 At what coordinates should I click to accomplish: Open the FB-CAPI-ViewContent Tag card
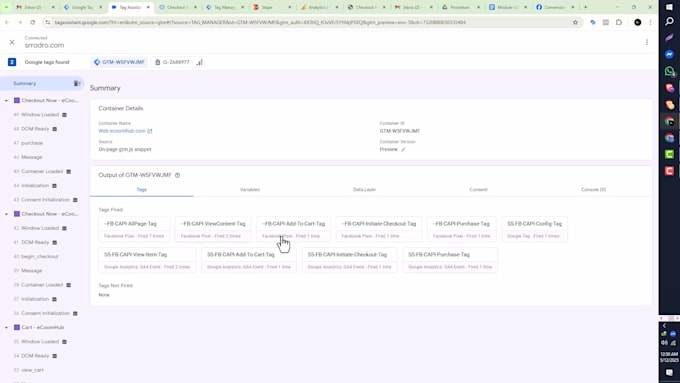point(213,229)
